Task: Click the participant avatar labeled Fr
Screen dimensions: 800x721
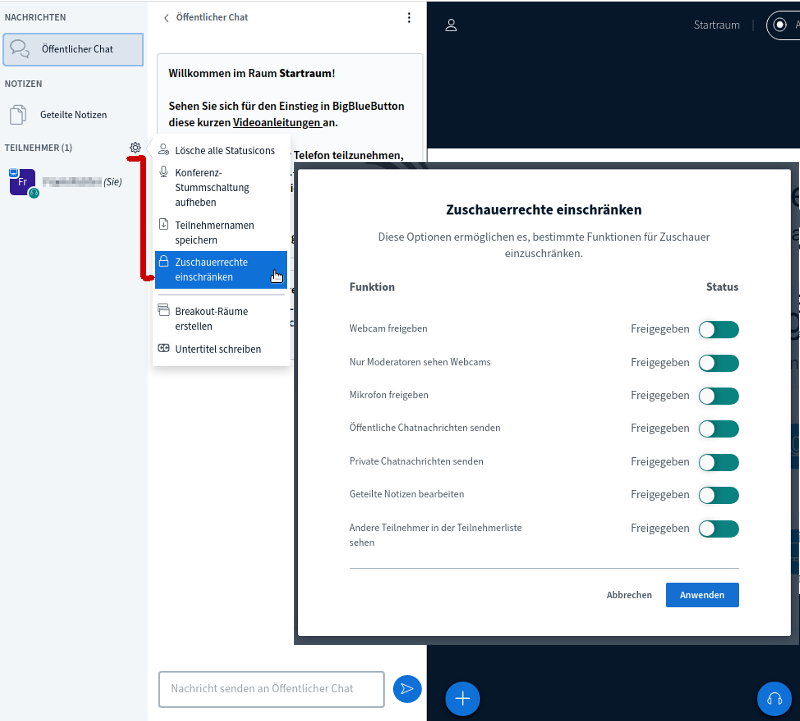Action: 22,181
